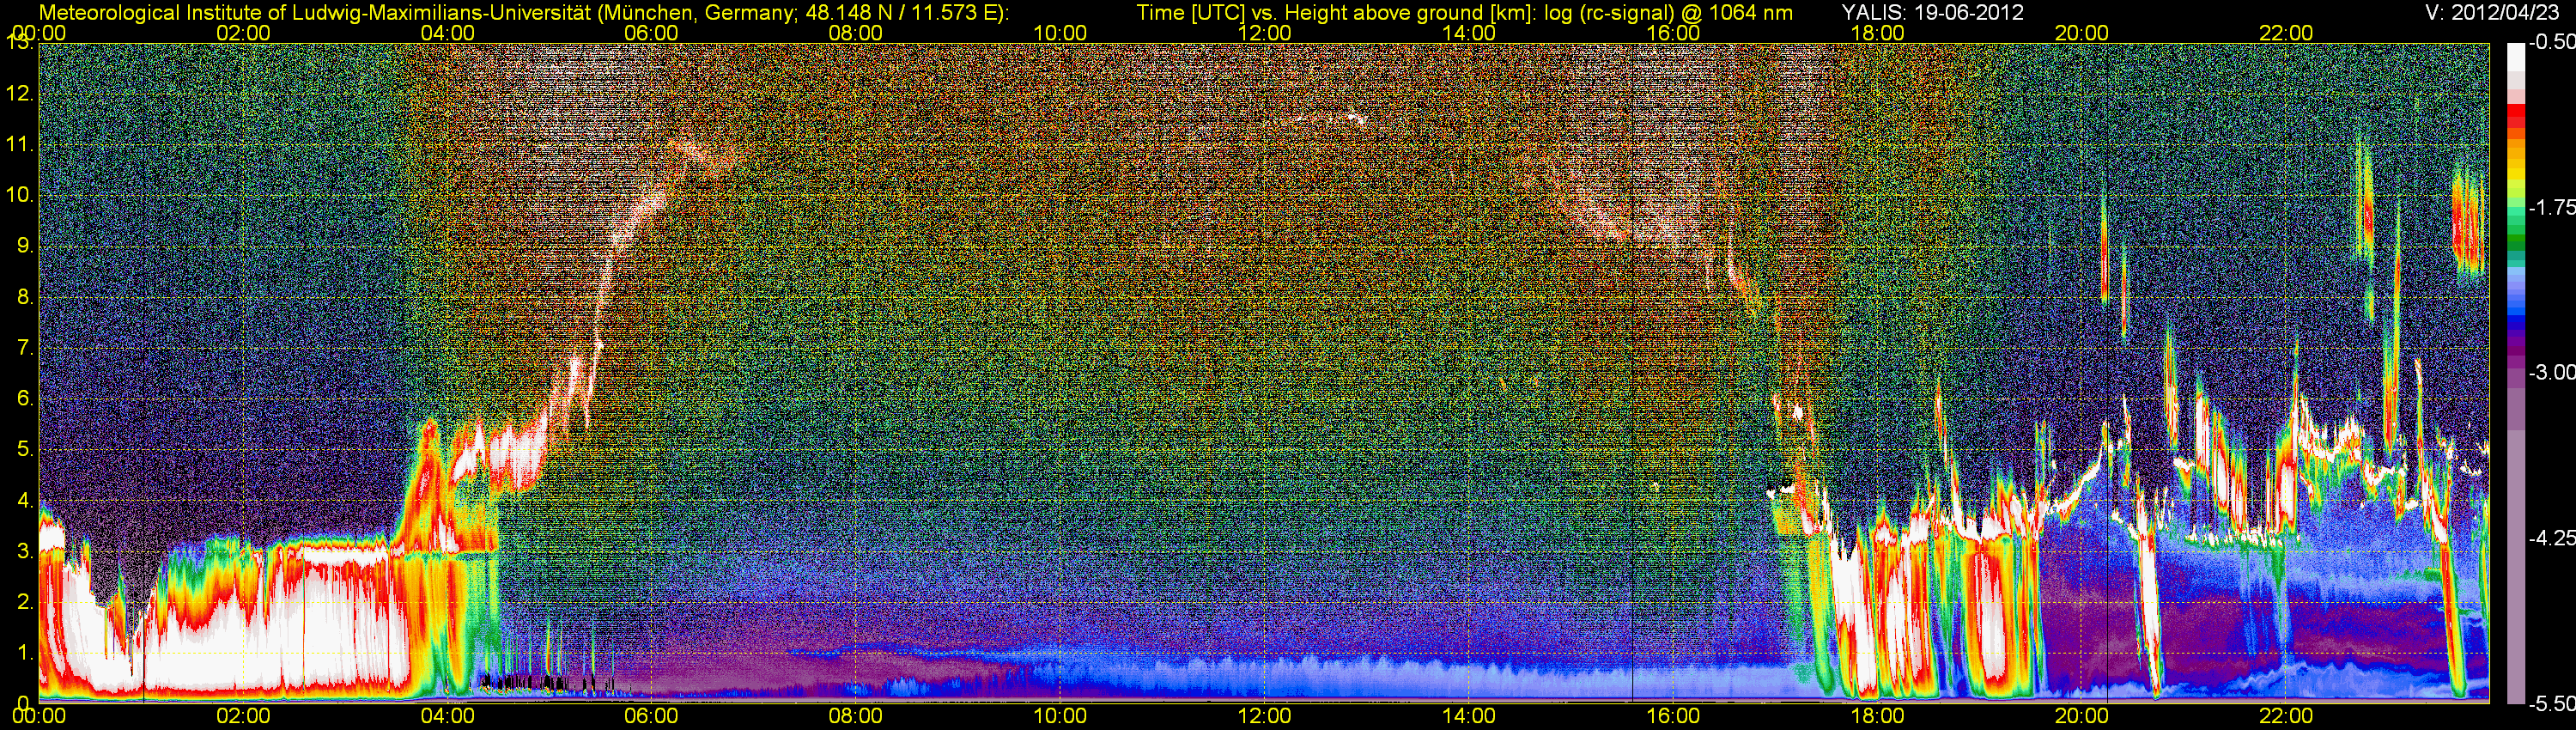Select the 00:00 label on the bottom time axis
The height and width of the screenshot is (730, 2576).
click(39, 717)
